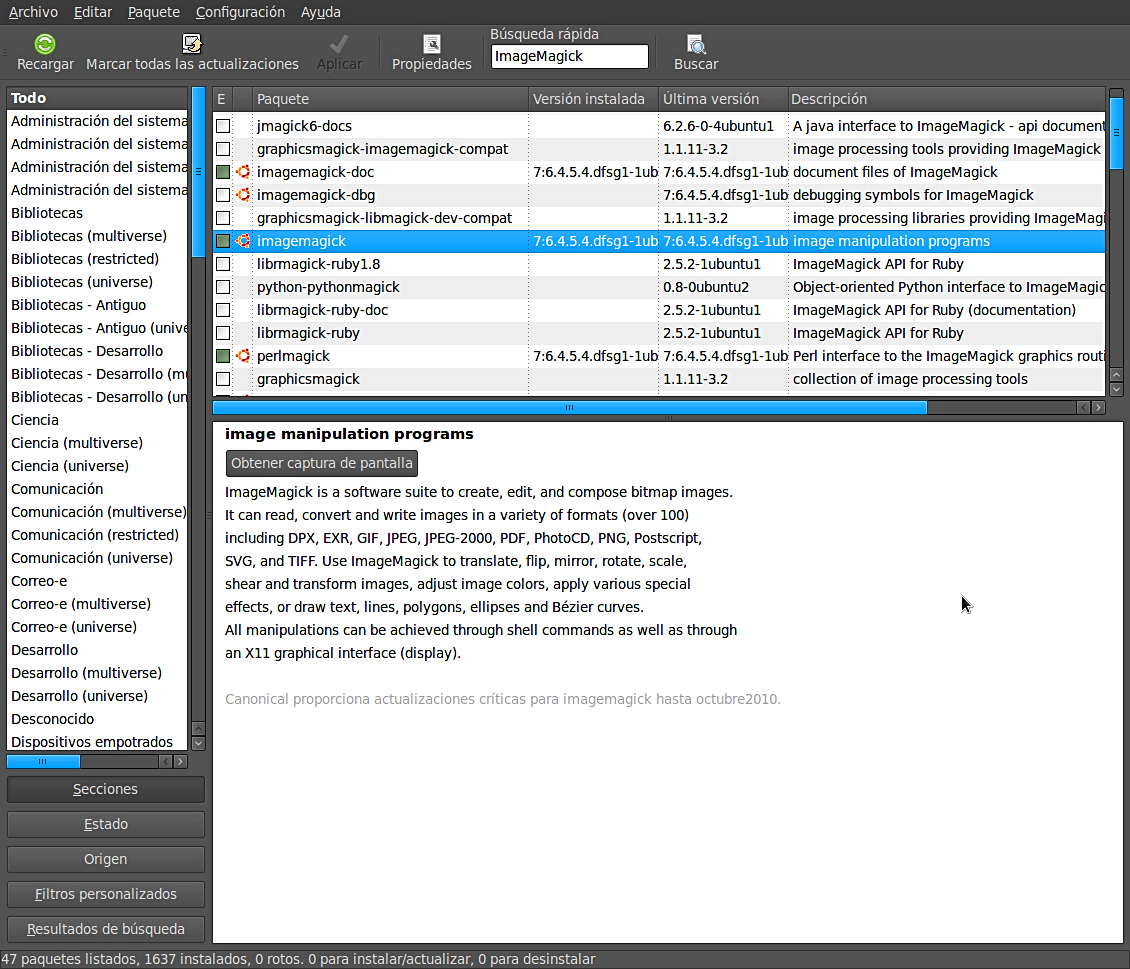Toggle checkbox for graphicsmagick-libmagick-dev-compat
This screenshot has width=1130, height=969.
(x=223, y=218)
